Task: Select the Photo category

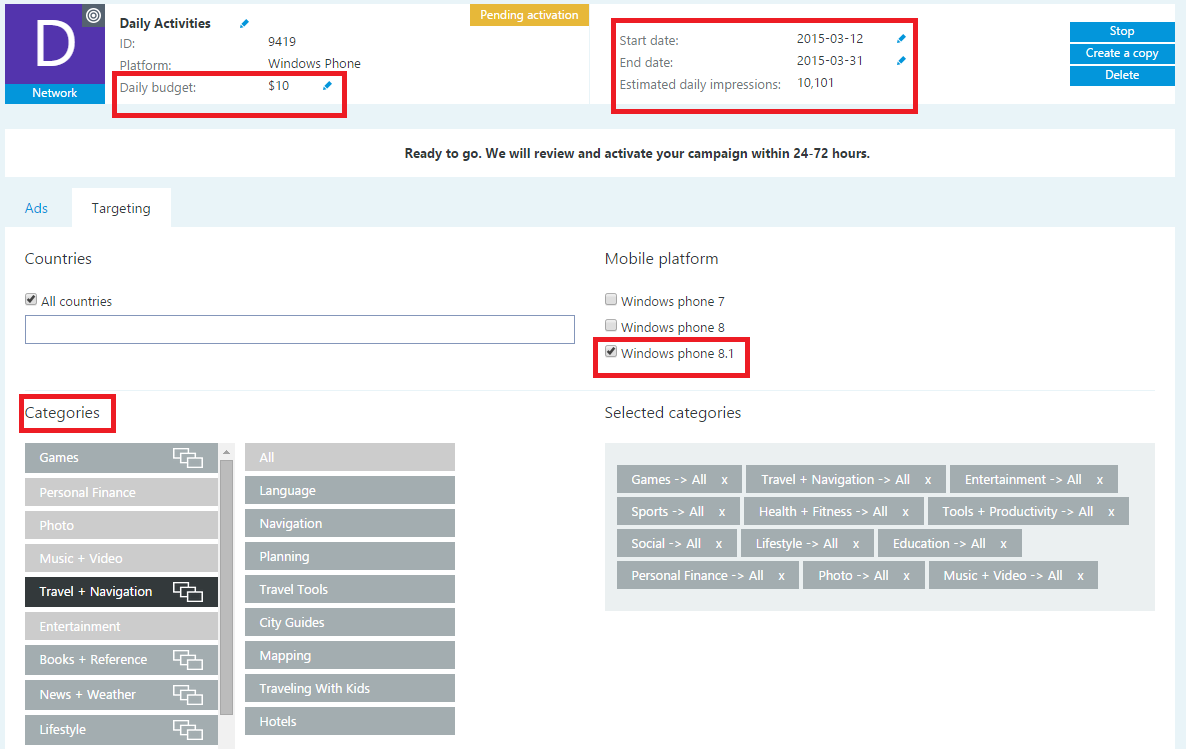Action: pos(121,525)
